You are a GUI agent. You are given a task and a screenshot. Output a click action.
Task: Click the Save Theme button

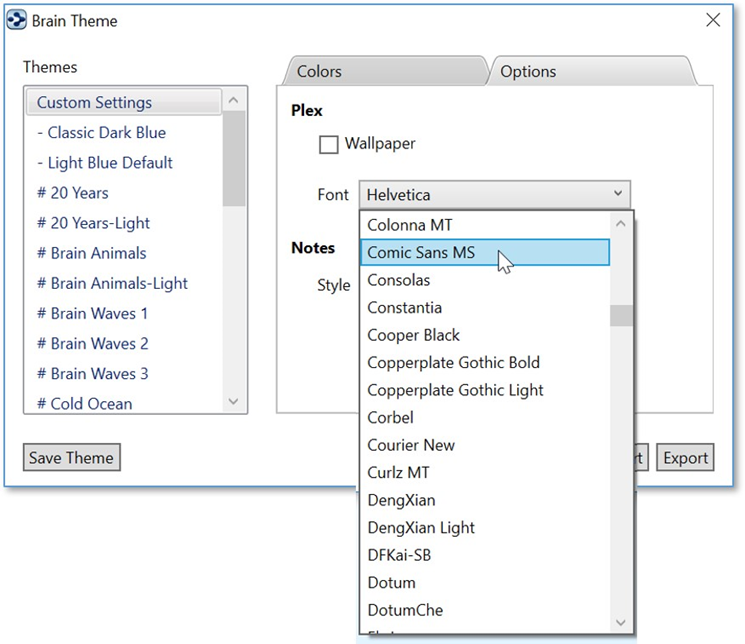tap(71, 458)
